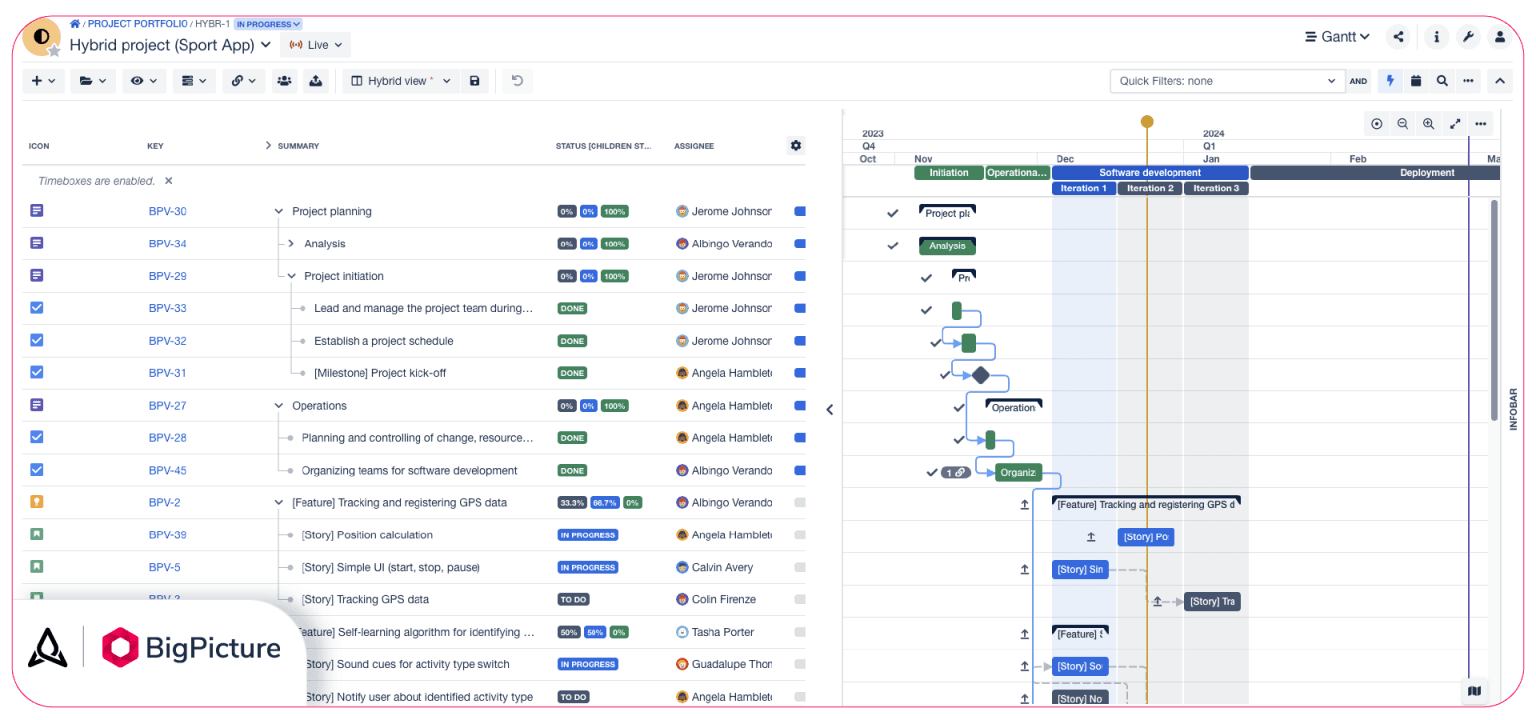Click the Organiz task bar in Gantt
Screen dimensions: 1536x720
(1019, 472)
